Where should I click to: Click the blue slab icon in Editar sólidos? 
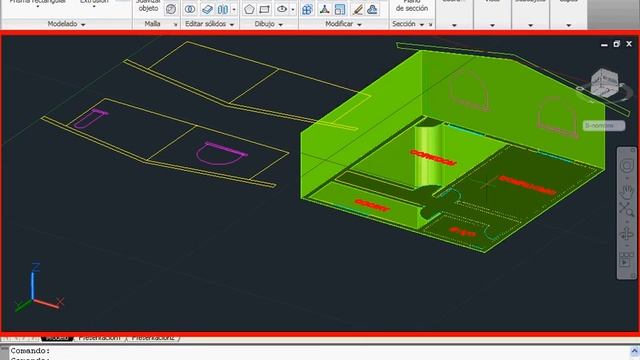click(207, 9)
